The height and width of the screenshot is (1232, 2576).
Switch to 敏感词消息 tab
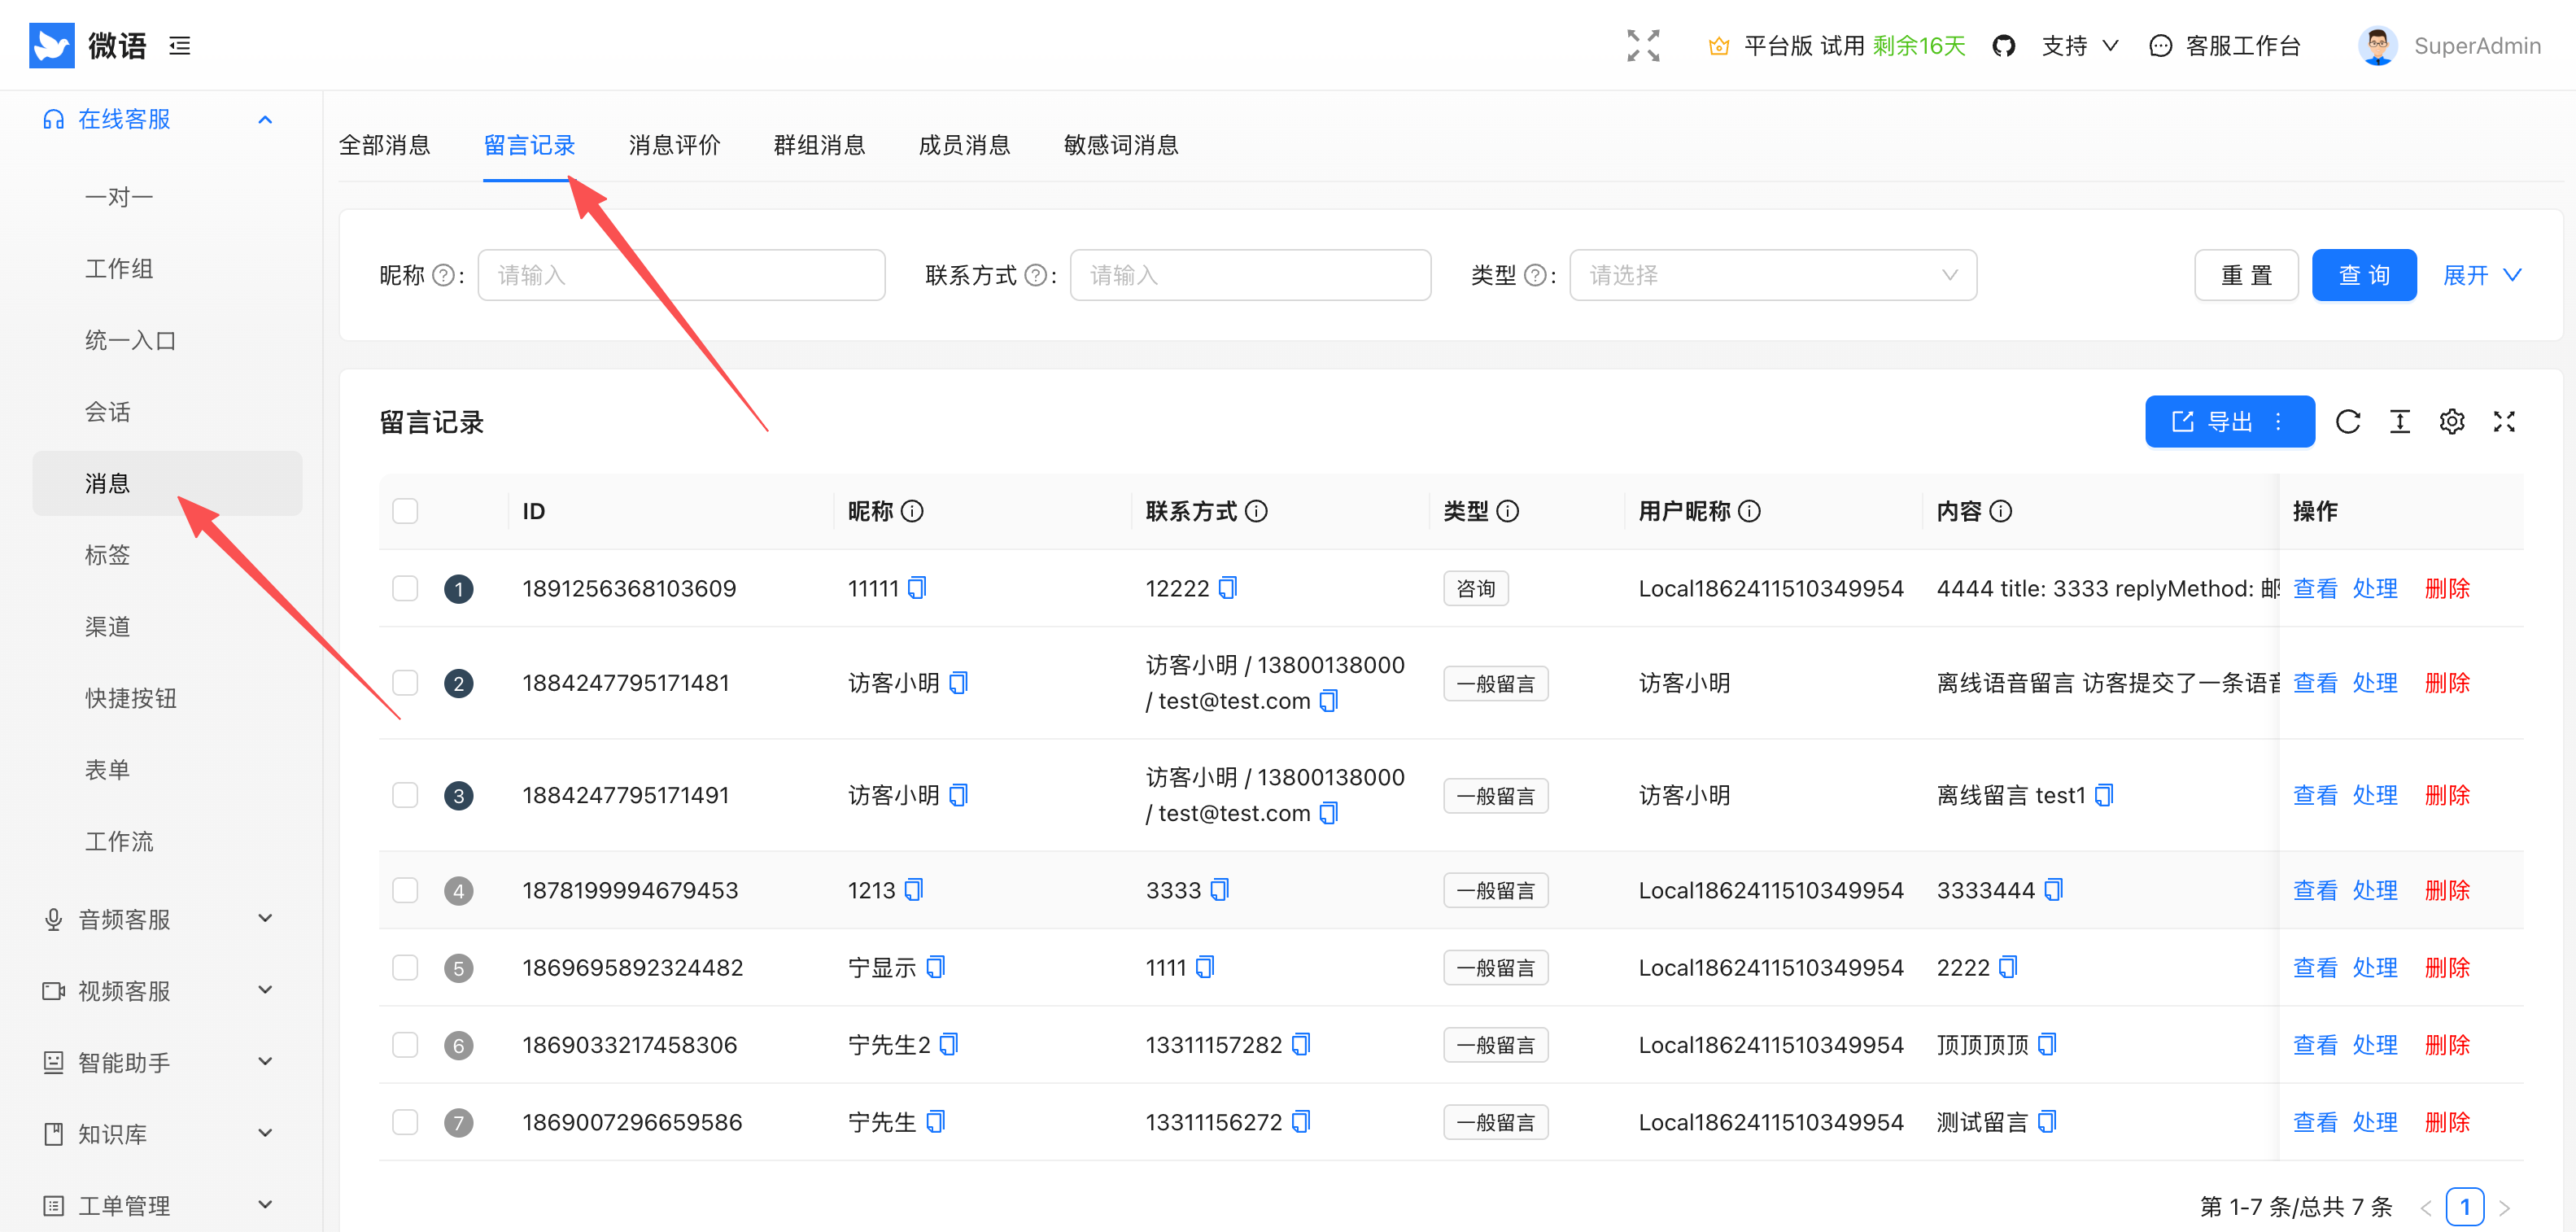(1121, 145)
